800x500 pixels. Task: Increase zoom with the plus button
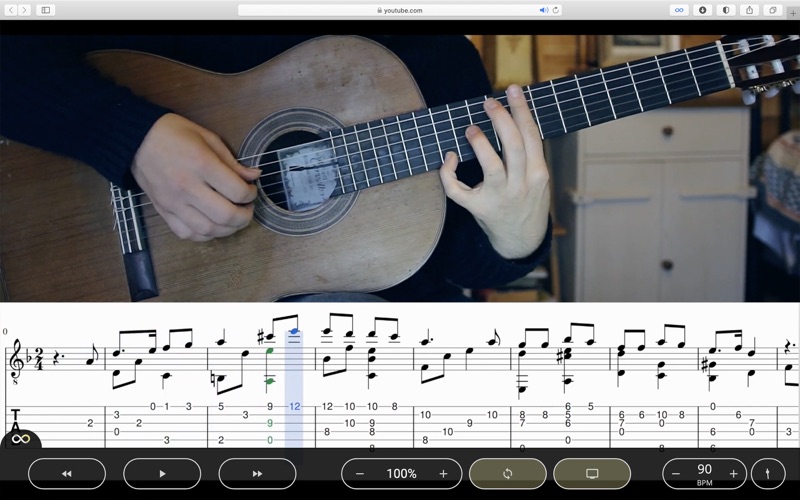tap(443, 473)
